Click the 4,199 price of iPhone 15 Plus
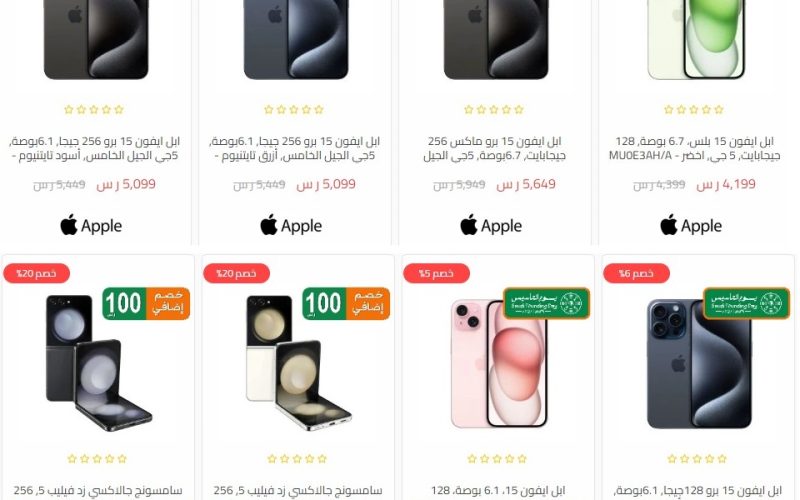This screenshot has height=500, width=800. [726, 184]
